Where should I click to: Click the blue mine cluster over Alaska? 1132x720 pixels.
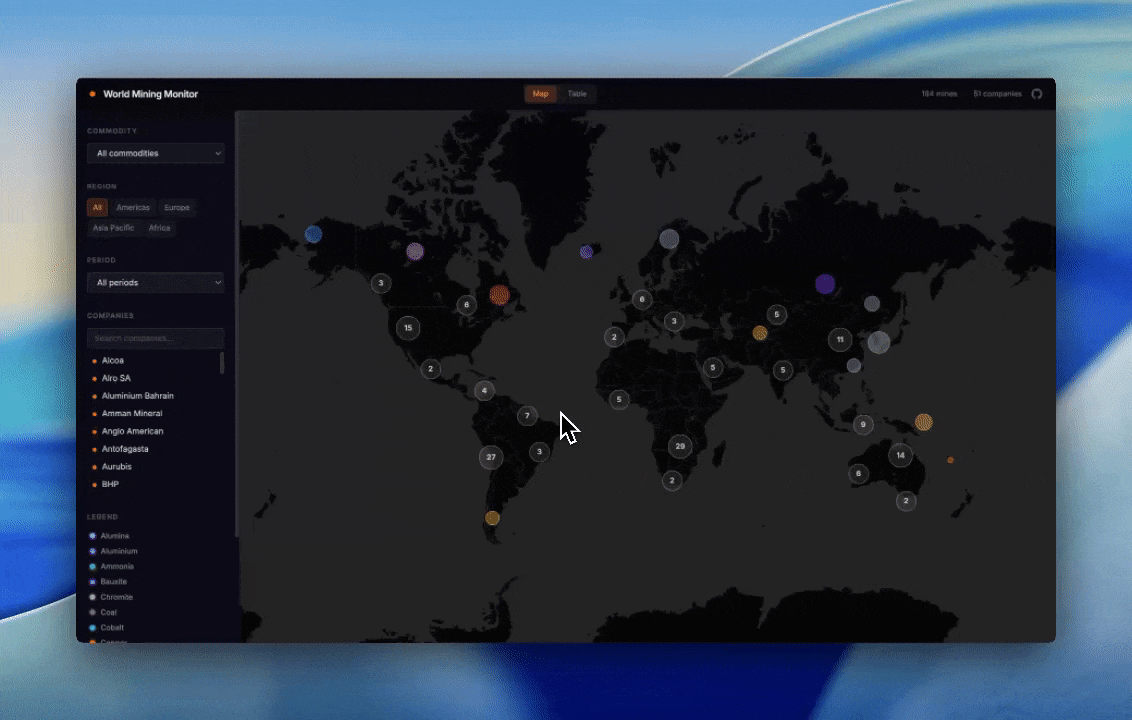[x=313, y=233]
